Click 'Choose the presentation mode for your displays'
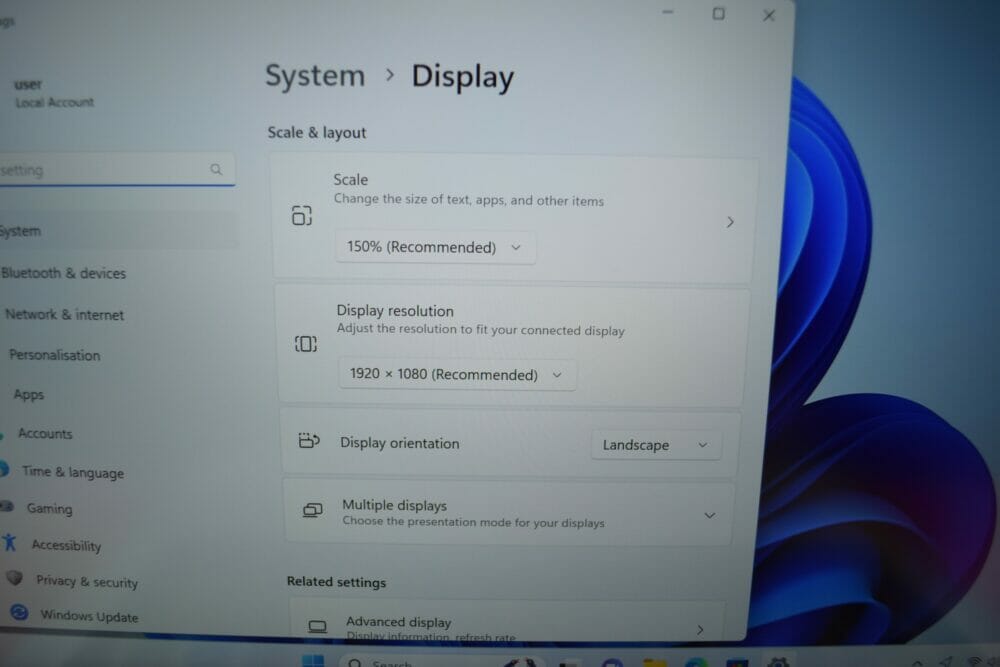The image size is (1000, 667). pos(473,522)
